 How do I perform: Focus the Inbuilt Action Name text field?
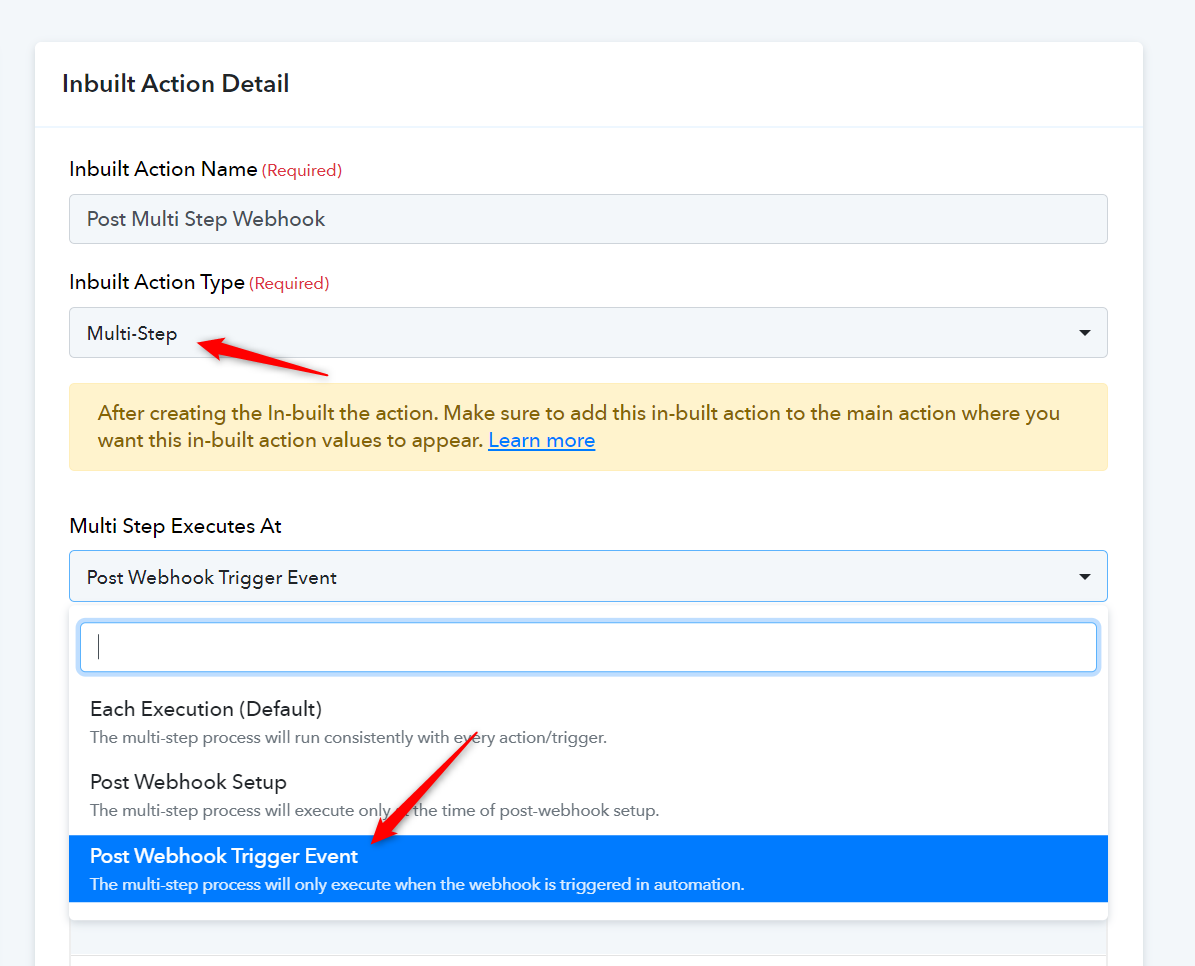pyautogui.click(x=588, y=219)
